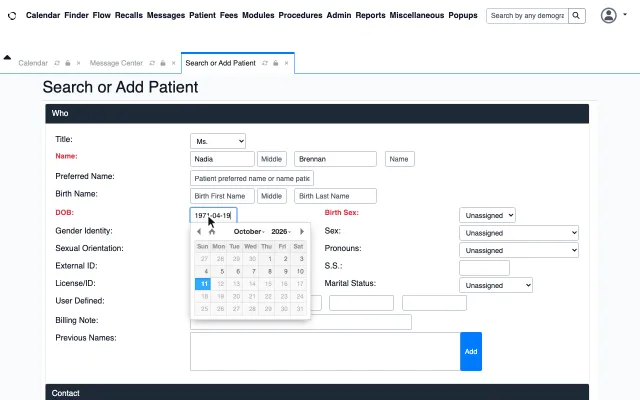
Task: Go to next month in datepicker
Action: pos(302,231)
